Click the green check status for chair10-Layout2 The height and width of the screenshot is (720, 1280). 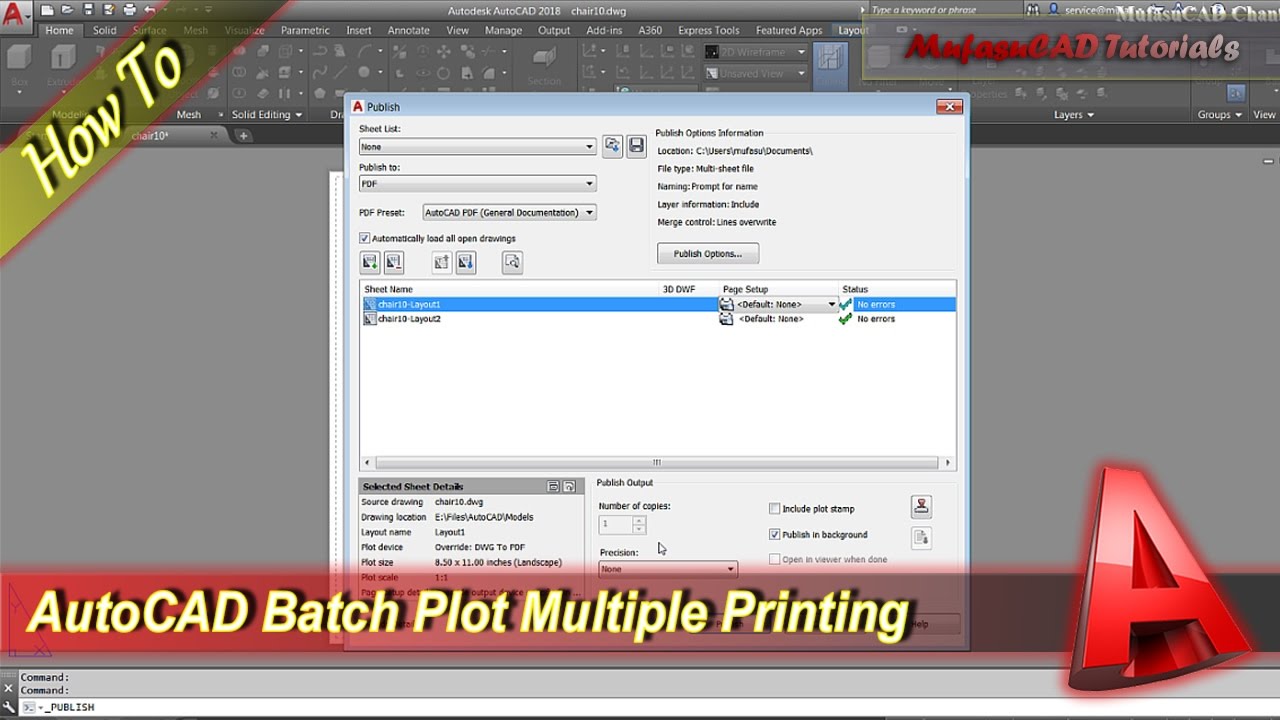[846, 319]
